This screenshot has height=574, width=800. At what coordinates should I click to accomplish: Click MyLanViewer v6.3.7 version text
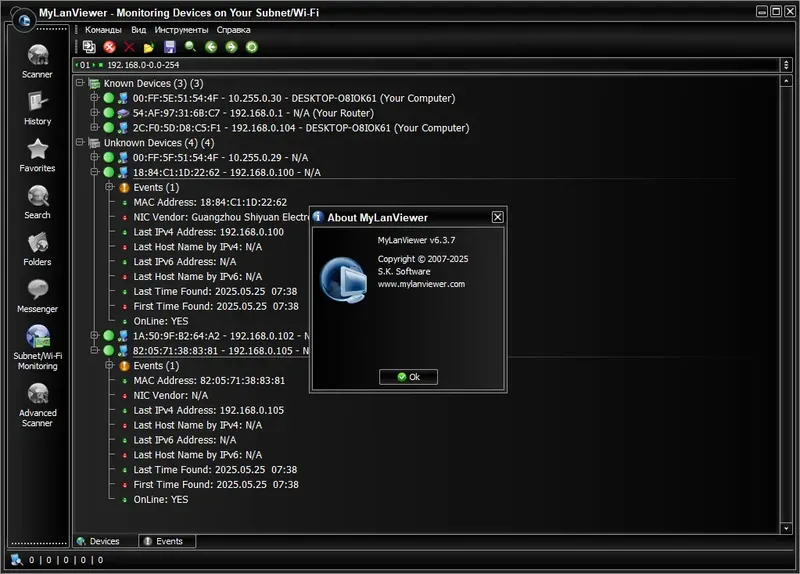coord(416,240)
